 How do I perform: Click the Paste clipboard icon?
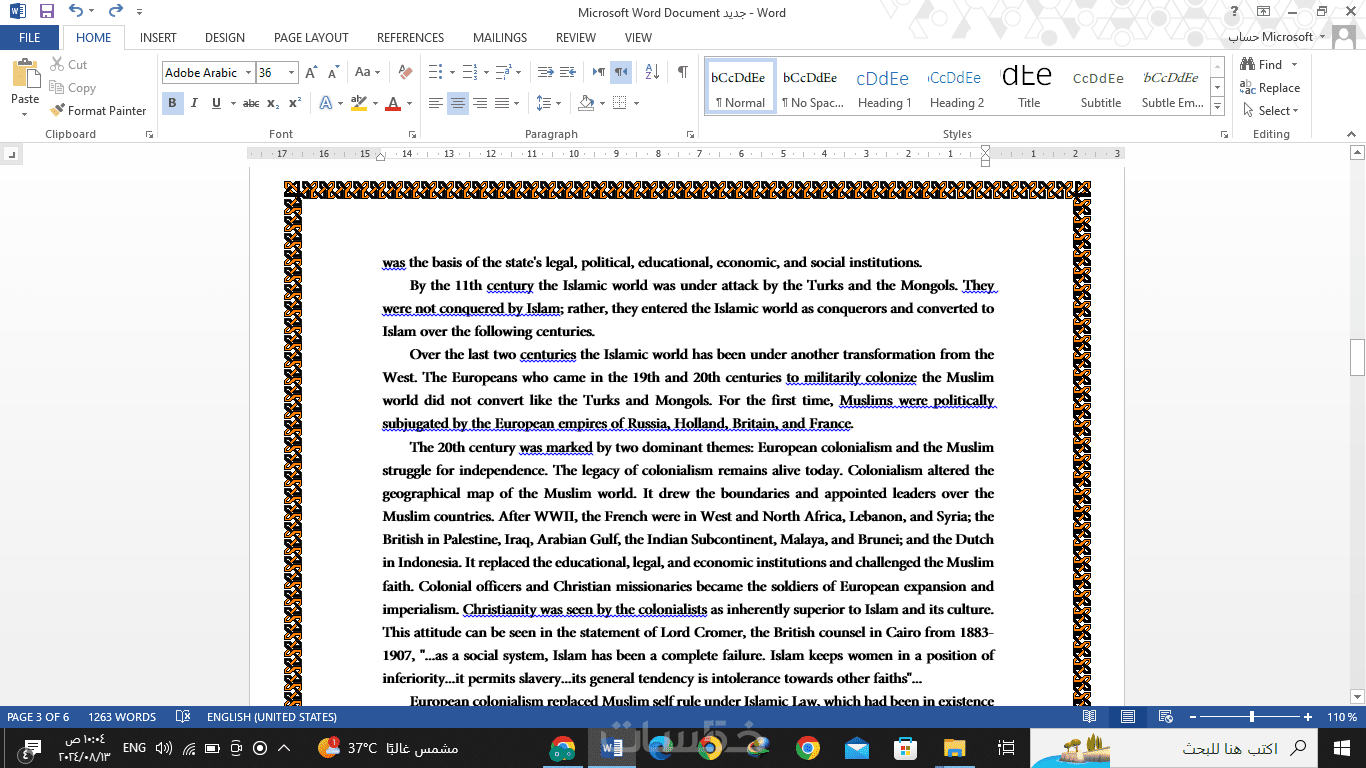click(x=25, y=73)
